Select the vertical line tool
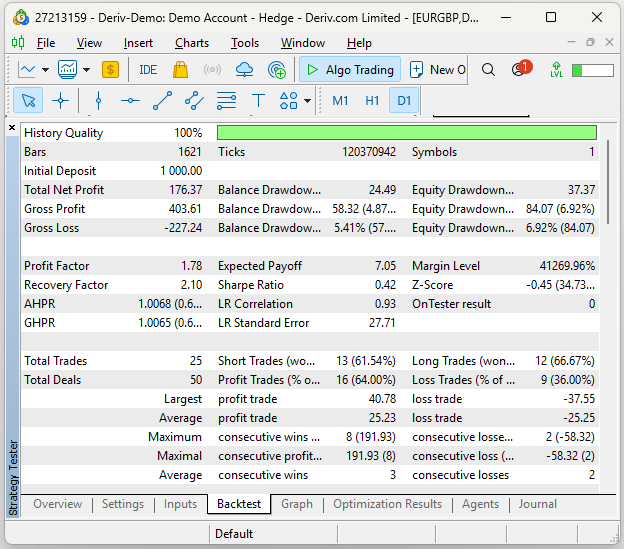The height and width of the screenshot is (549, 624). coord(98,101)
